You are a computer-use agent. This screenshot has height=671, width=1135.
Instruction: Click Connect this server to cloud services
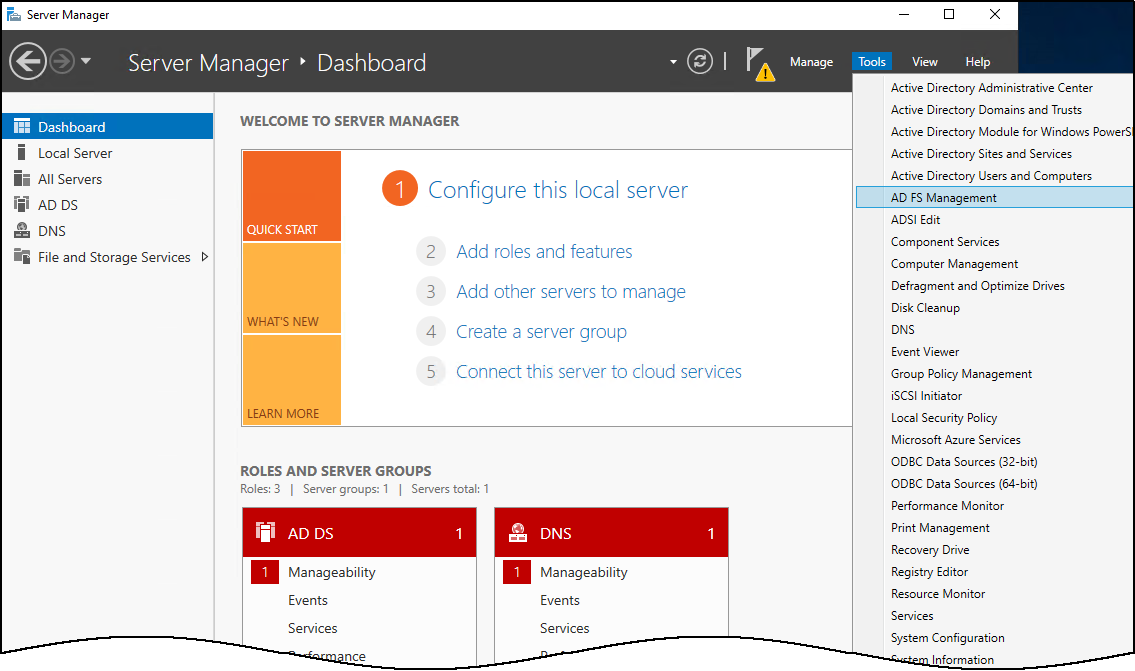(598, 371)
